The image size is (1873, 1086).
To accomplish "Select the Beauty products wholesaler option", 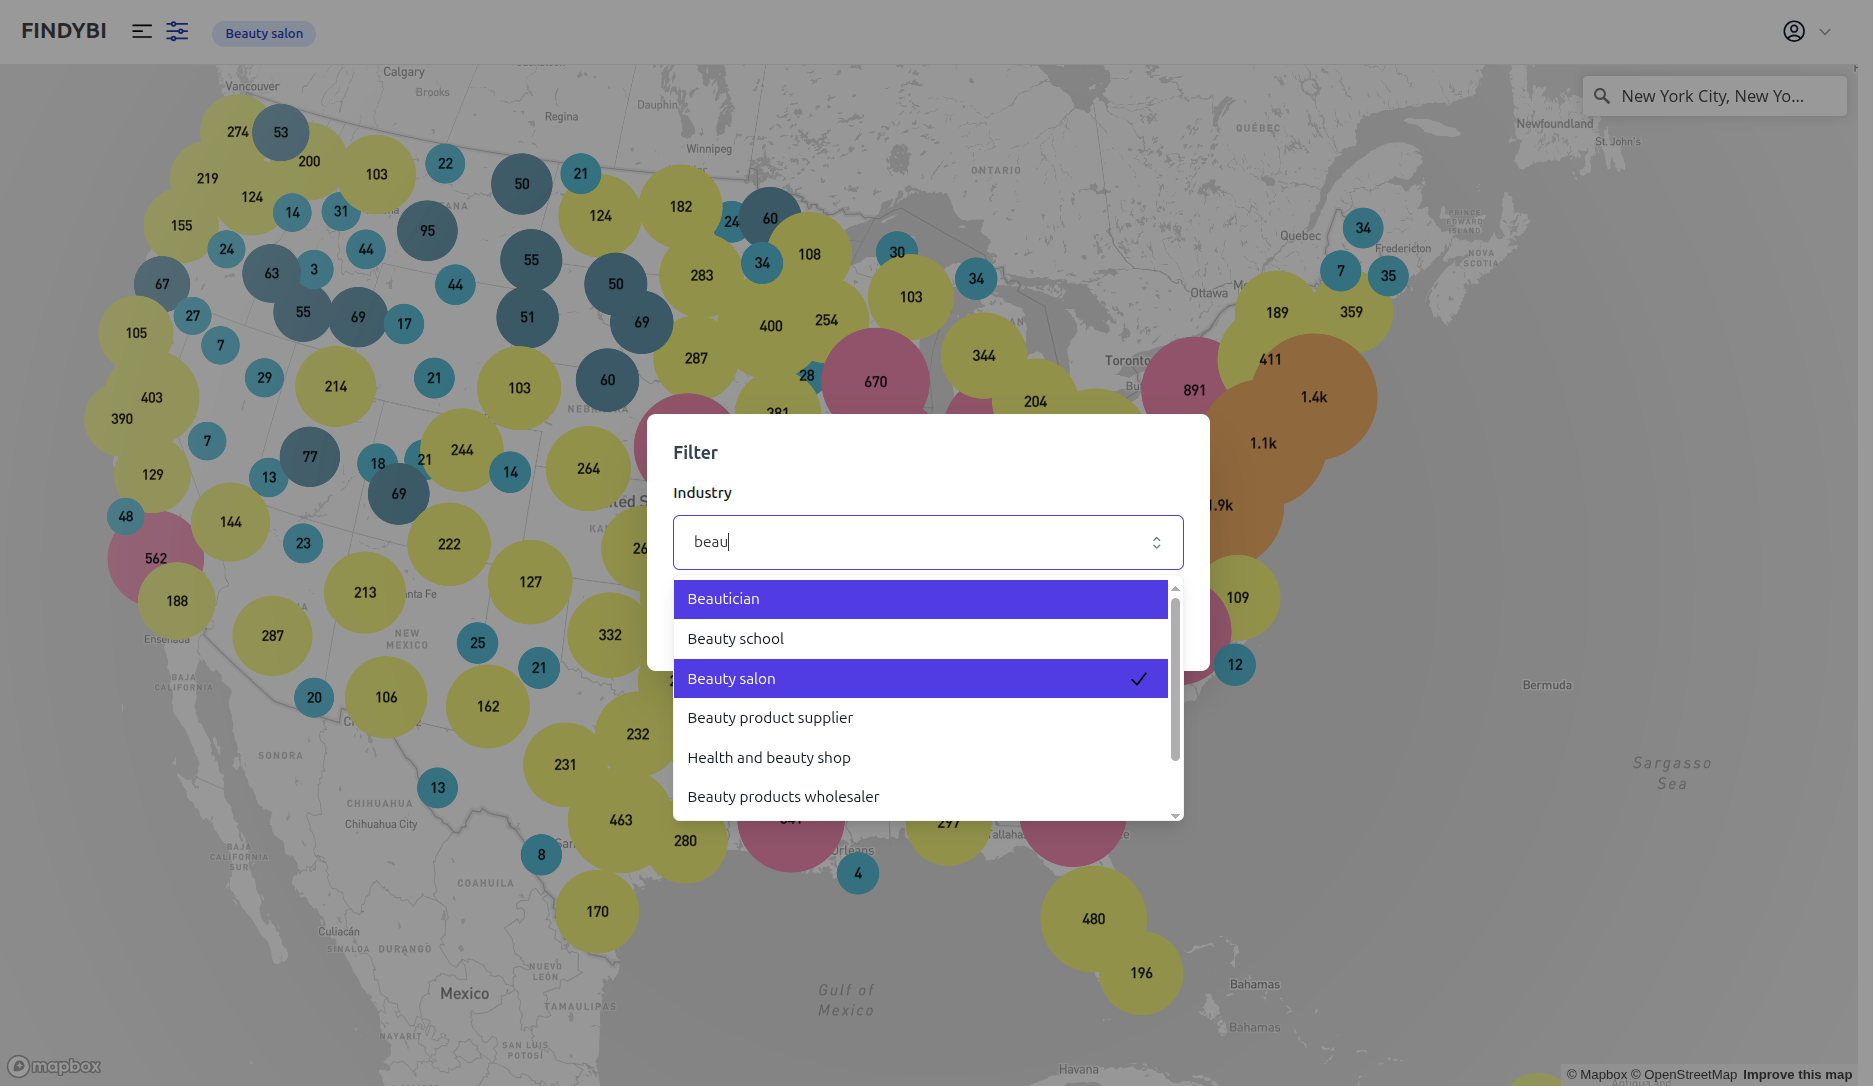I will pos(921,797).
